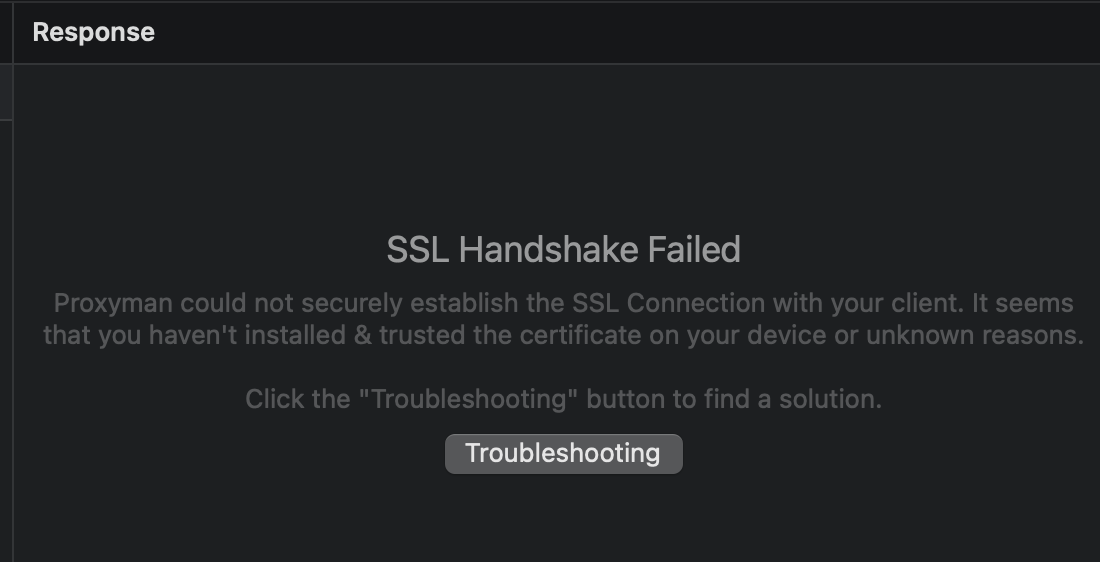Click the quoted "Troubleshooting" word in the hint text
This screenshot has height=562, width=1100.
pyautogui.click(x=469, y=399)
